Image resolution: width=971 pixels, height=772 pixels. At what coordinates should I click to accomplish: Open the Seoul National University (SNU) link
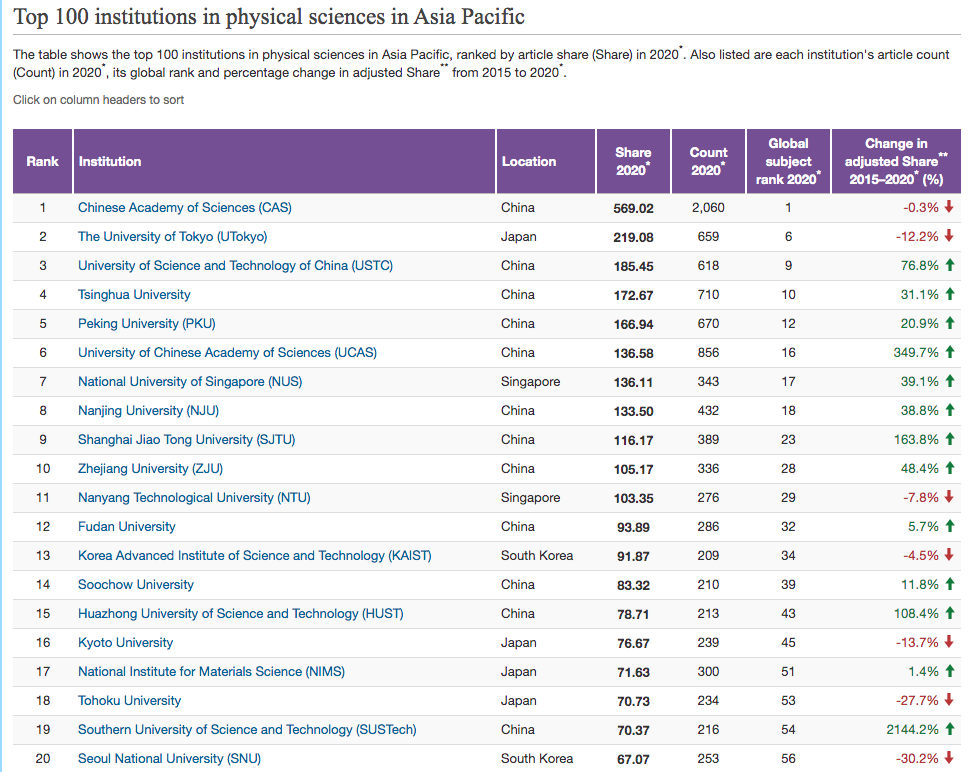coord(169,759)
